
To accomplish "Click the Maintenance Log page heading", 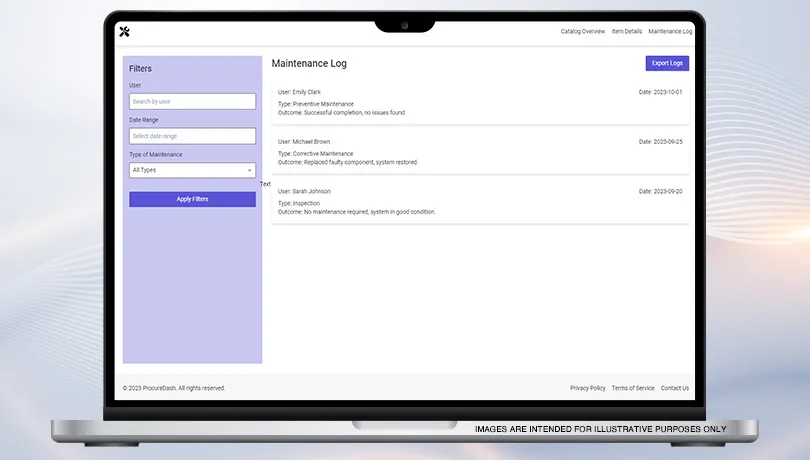I will [x=309, y=63].
